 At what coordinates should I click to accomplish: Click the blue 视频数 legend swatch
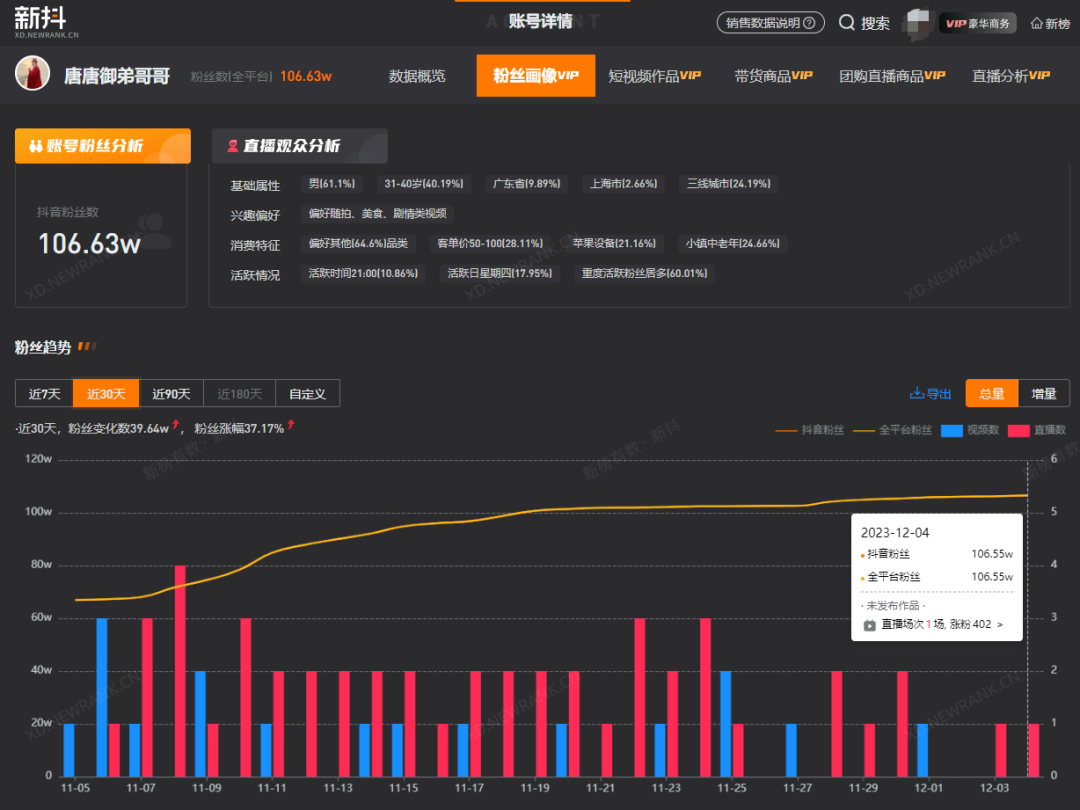tap(951, 430)
